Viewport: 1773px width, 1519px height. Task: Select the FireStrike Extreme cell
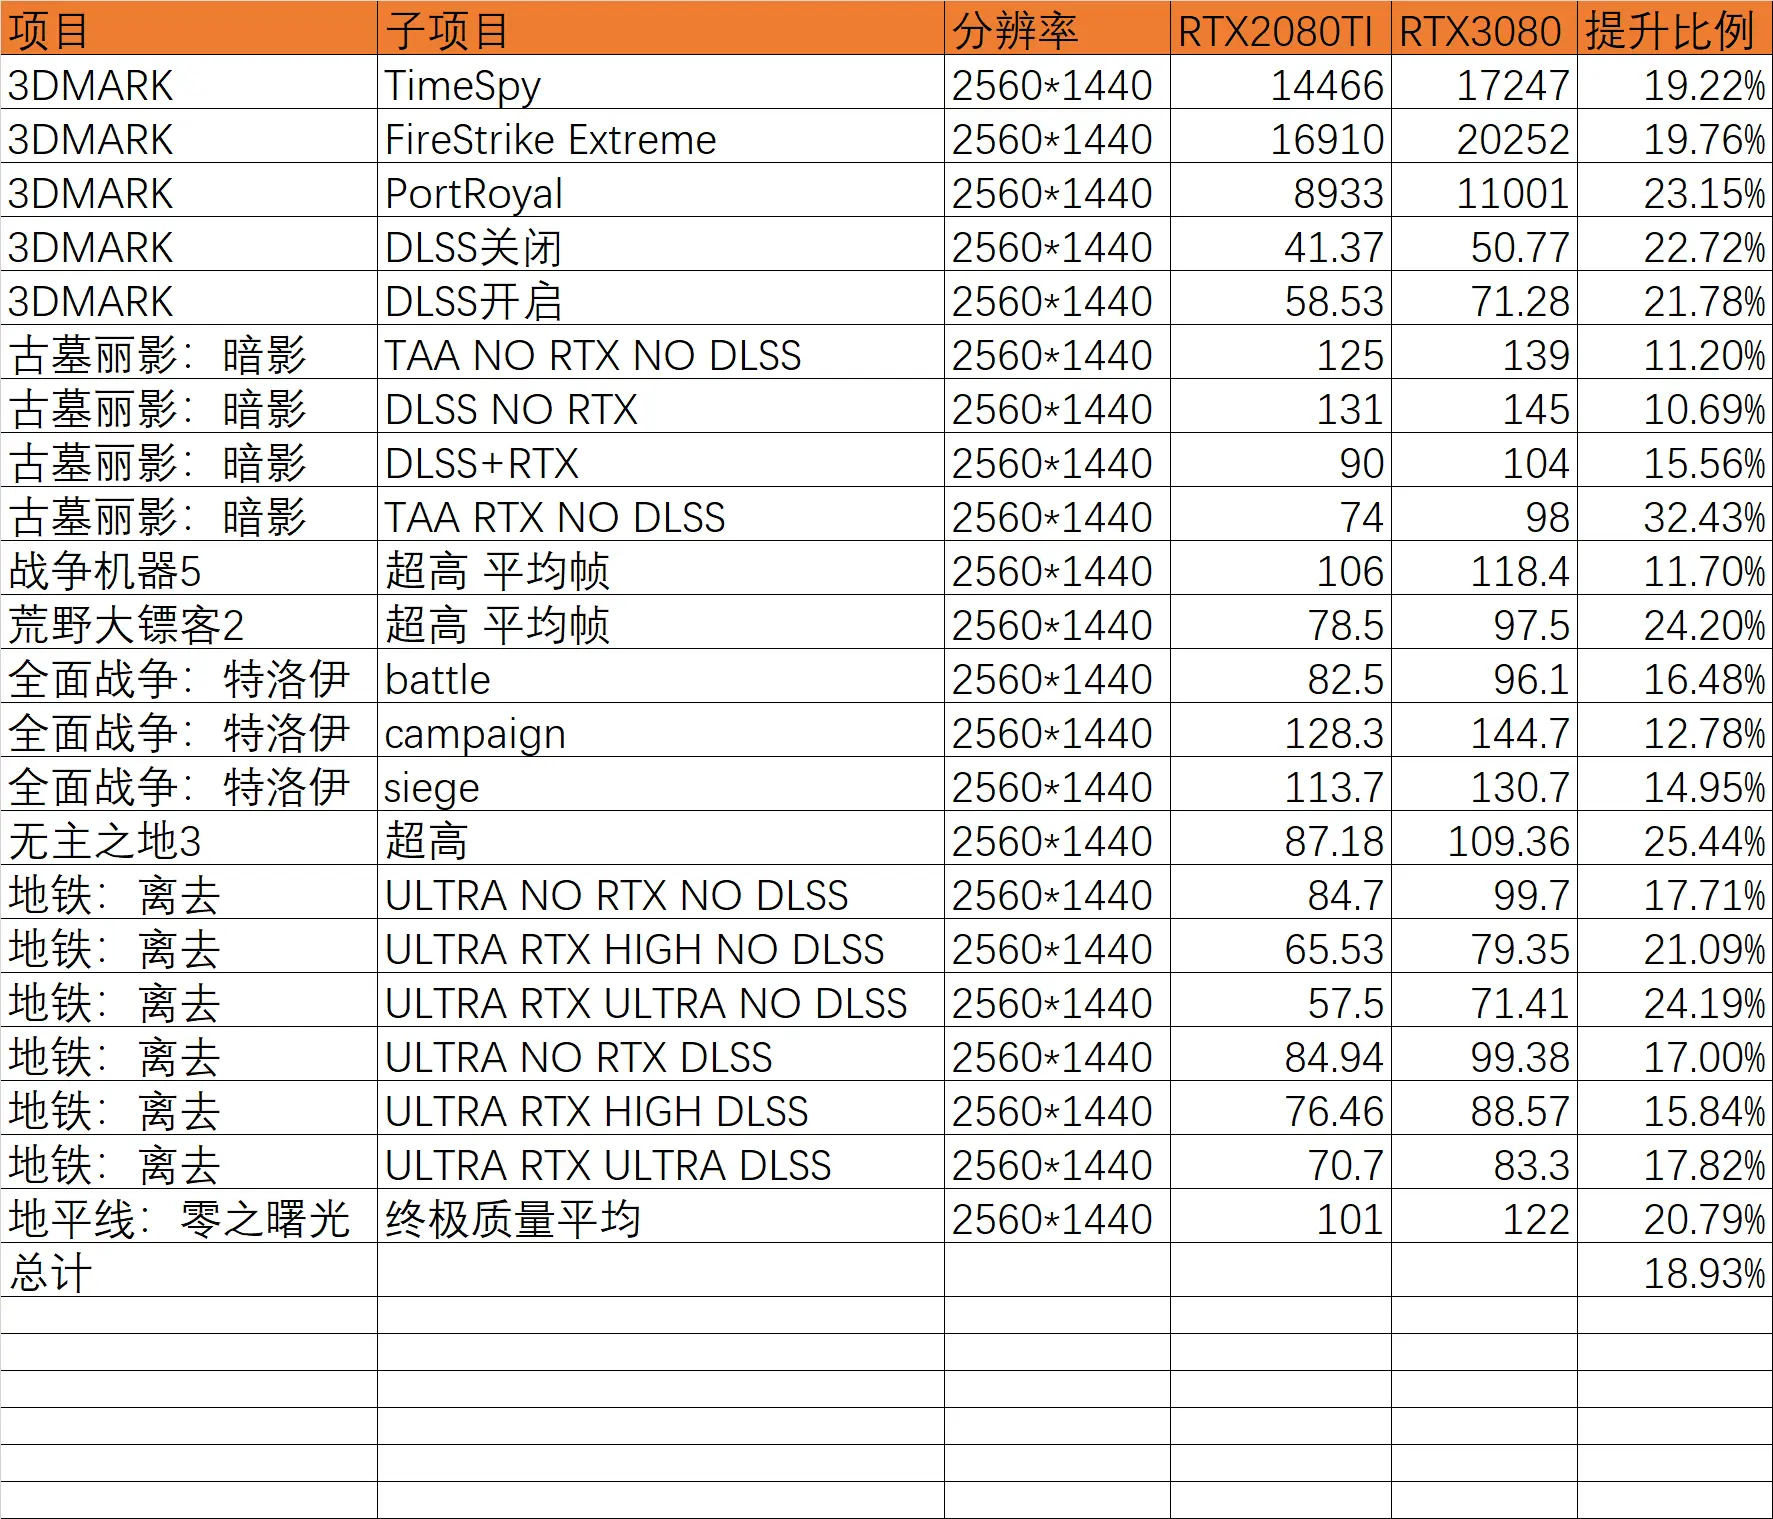(x=660, y=139)
